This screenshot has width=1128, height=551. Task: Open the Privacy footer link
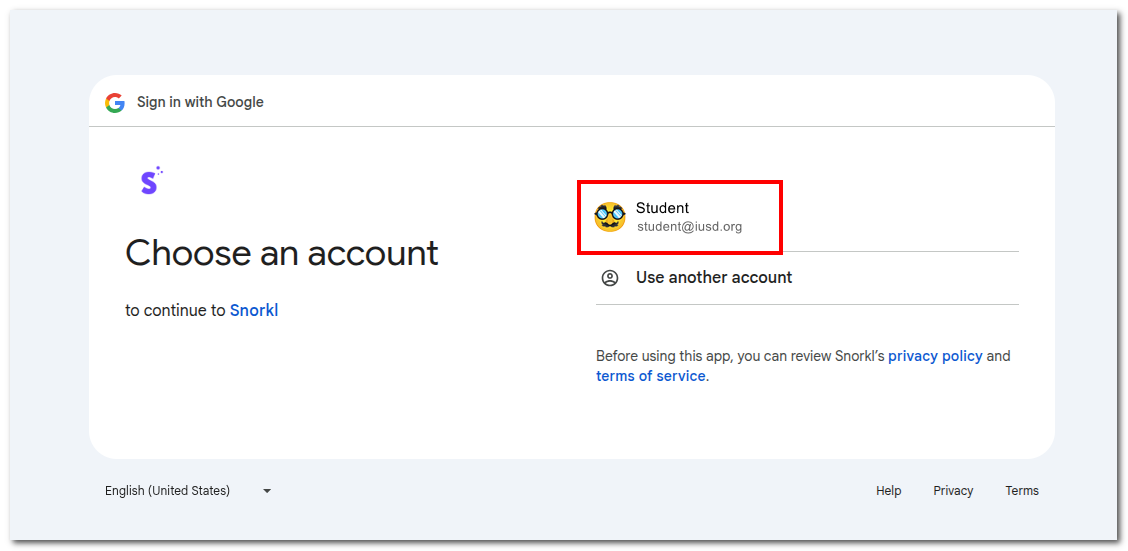[953, 491]
